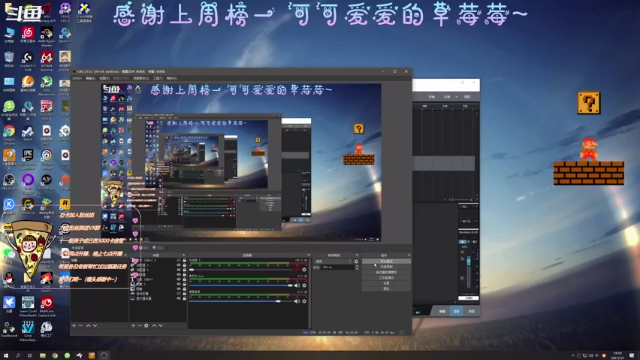Click 设置 settings button in controls

(x=387, y=283)
